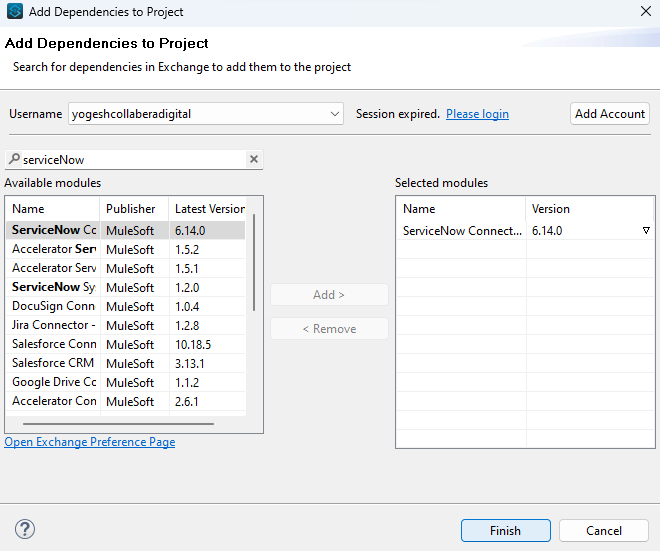The height and width of the screenshot is (551, 660).
Task: Open the Username dropdown list
Action: pos(334,114)
